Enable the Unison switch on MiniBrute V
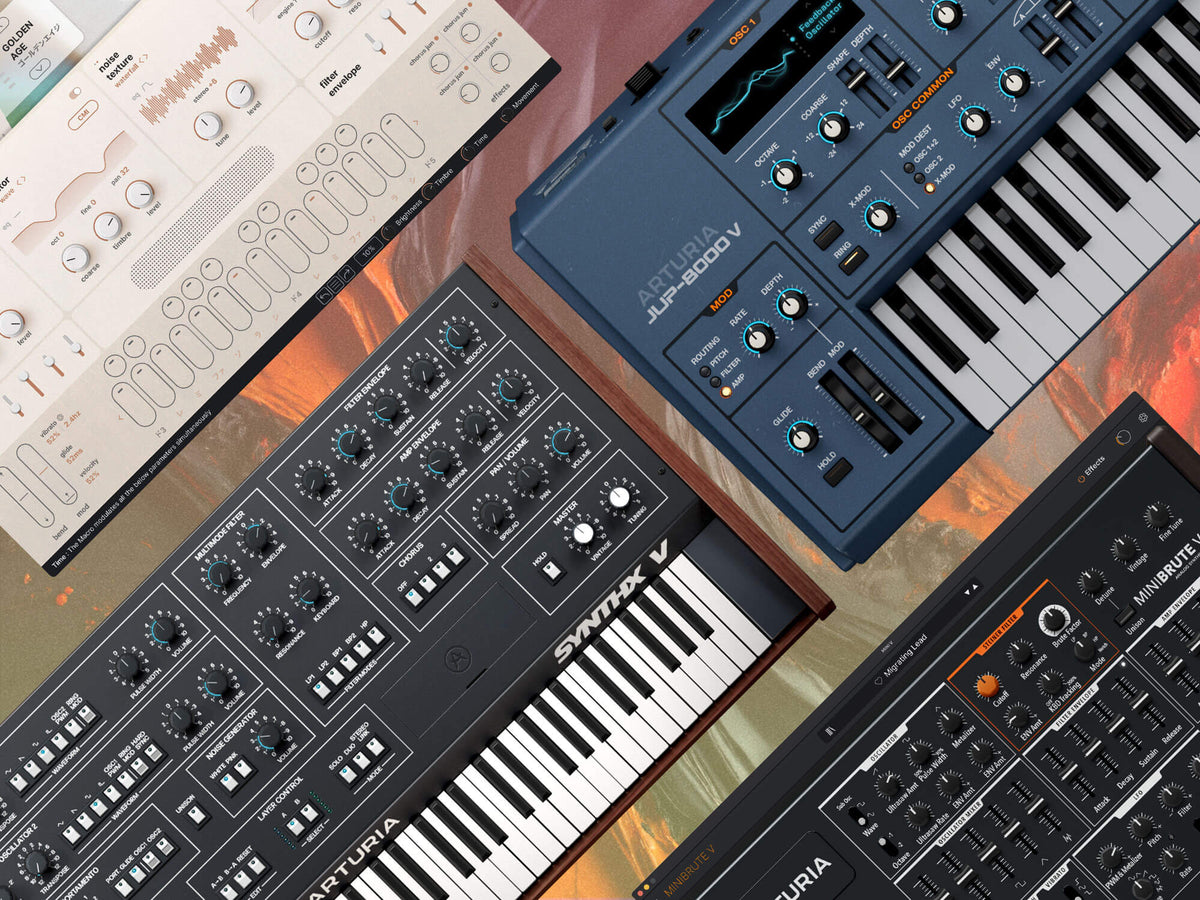The width and height of the screenshot is (1200, 900). click(1123, 615)
